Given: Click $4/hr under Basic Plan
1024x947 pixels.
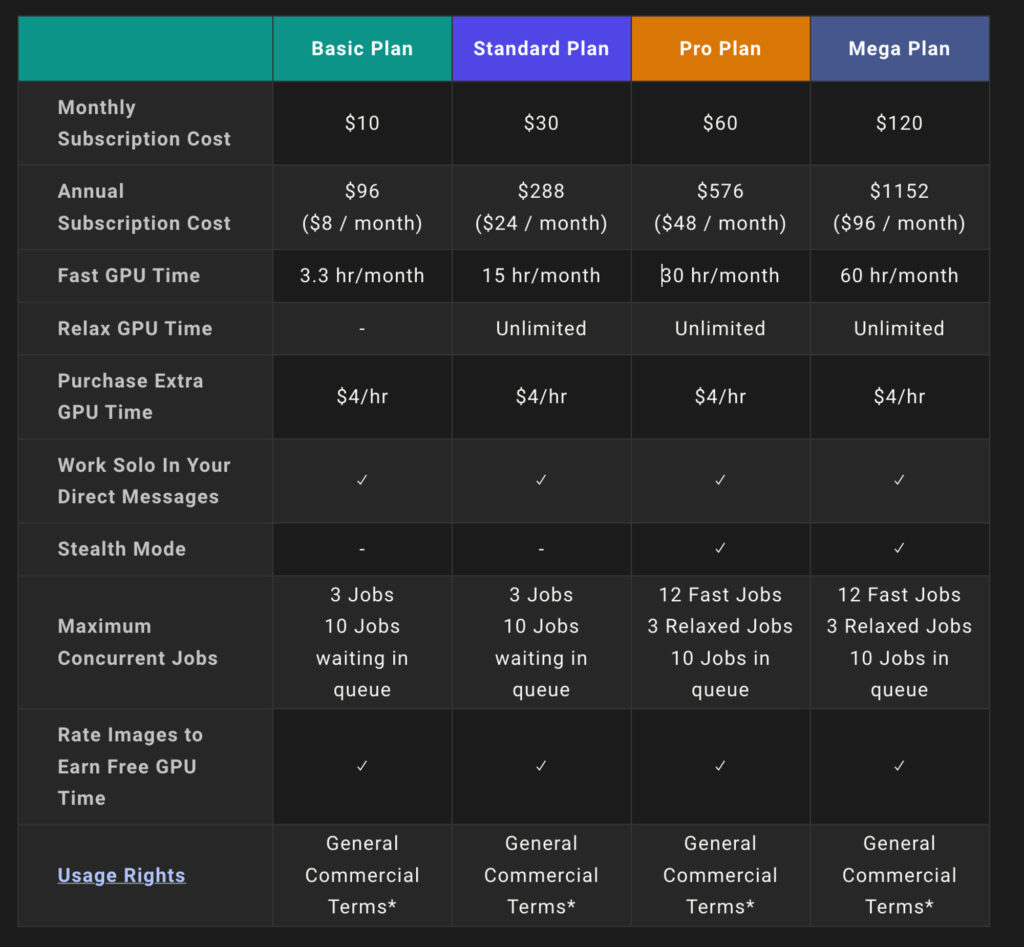Looking at the screenshot, I should (x=362, y=396).
